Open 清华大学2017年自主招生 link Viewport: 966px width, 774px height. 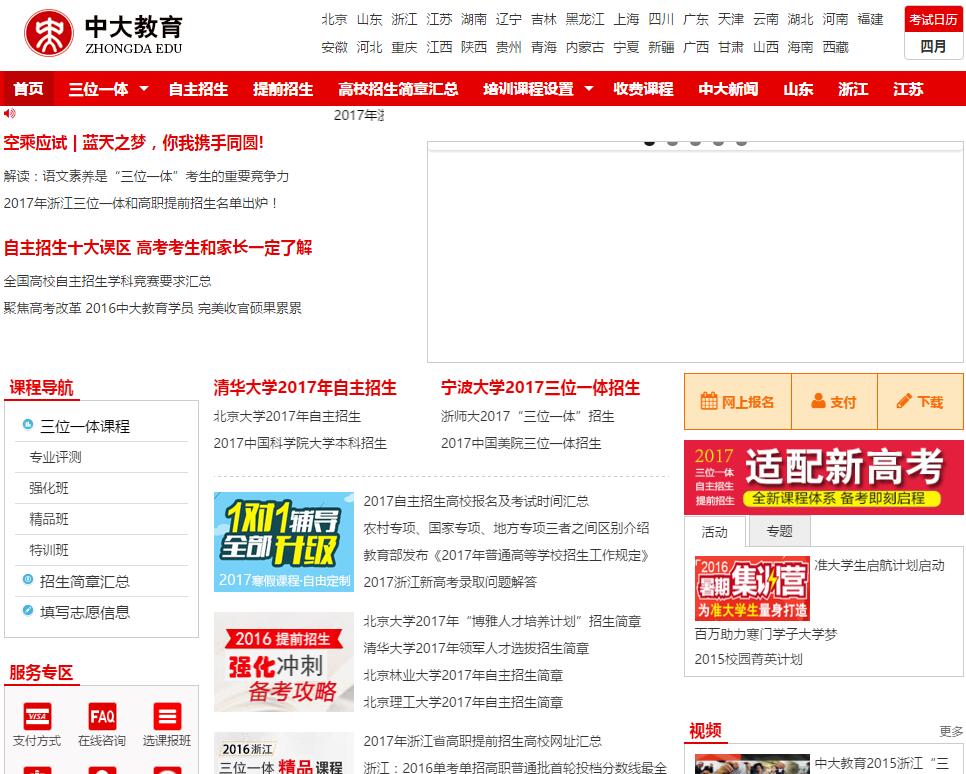point(305,388)
